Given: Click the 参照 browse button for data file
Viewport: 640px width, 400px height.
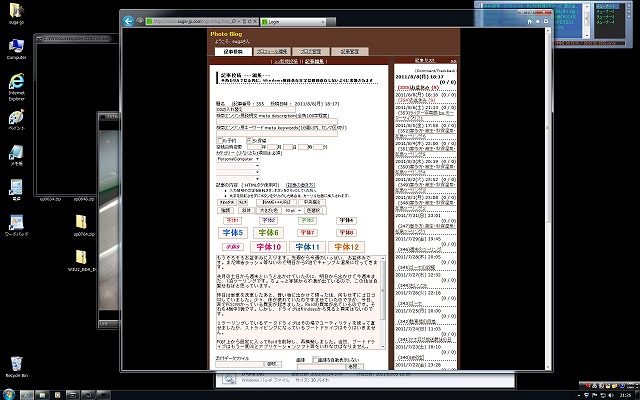Looking at the screenshot, I should (273, 364).
